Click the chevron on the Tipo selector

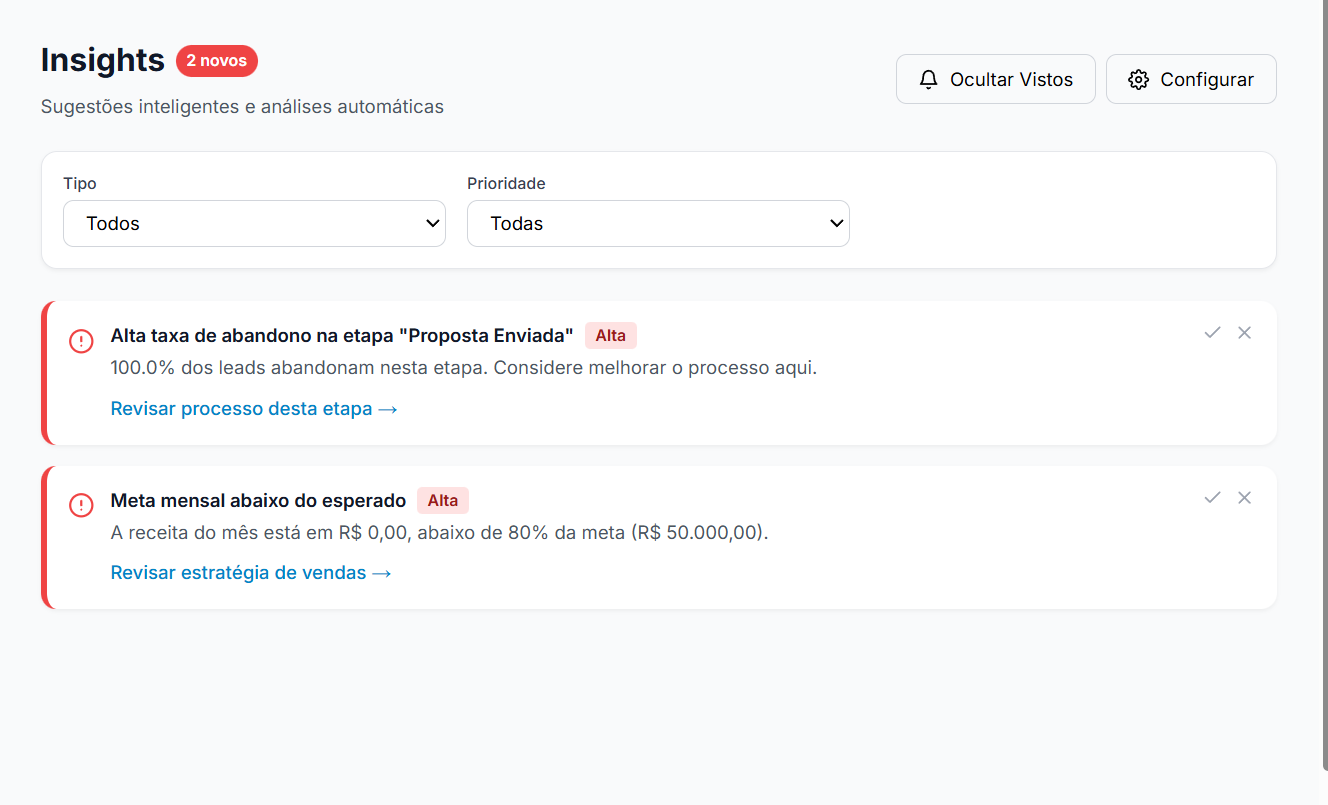coord(432,223)
